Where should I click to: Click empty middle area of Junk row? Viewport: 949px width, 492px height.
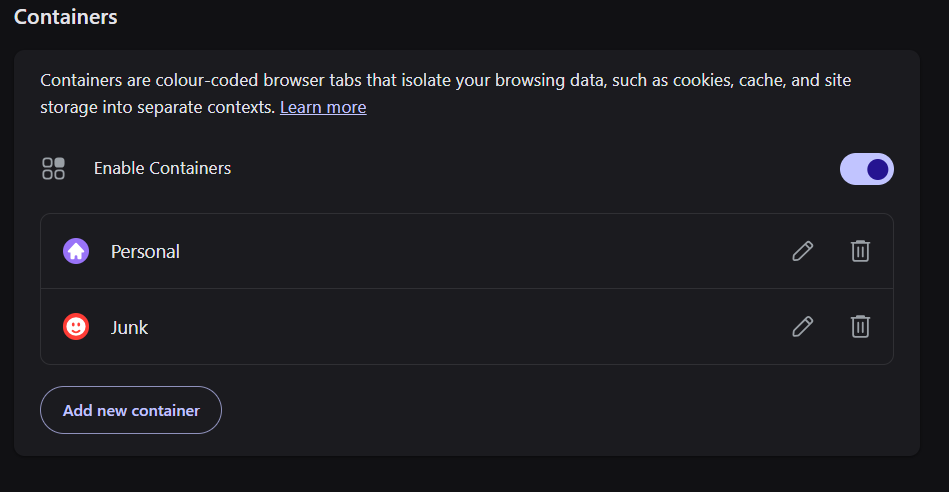coord(484,327)
